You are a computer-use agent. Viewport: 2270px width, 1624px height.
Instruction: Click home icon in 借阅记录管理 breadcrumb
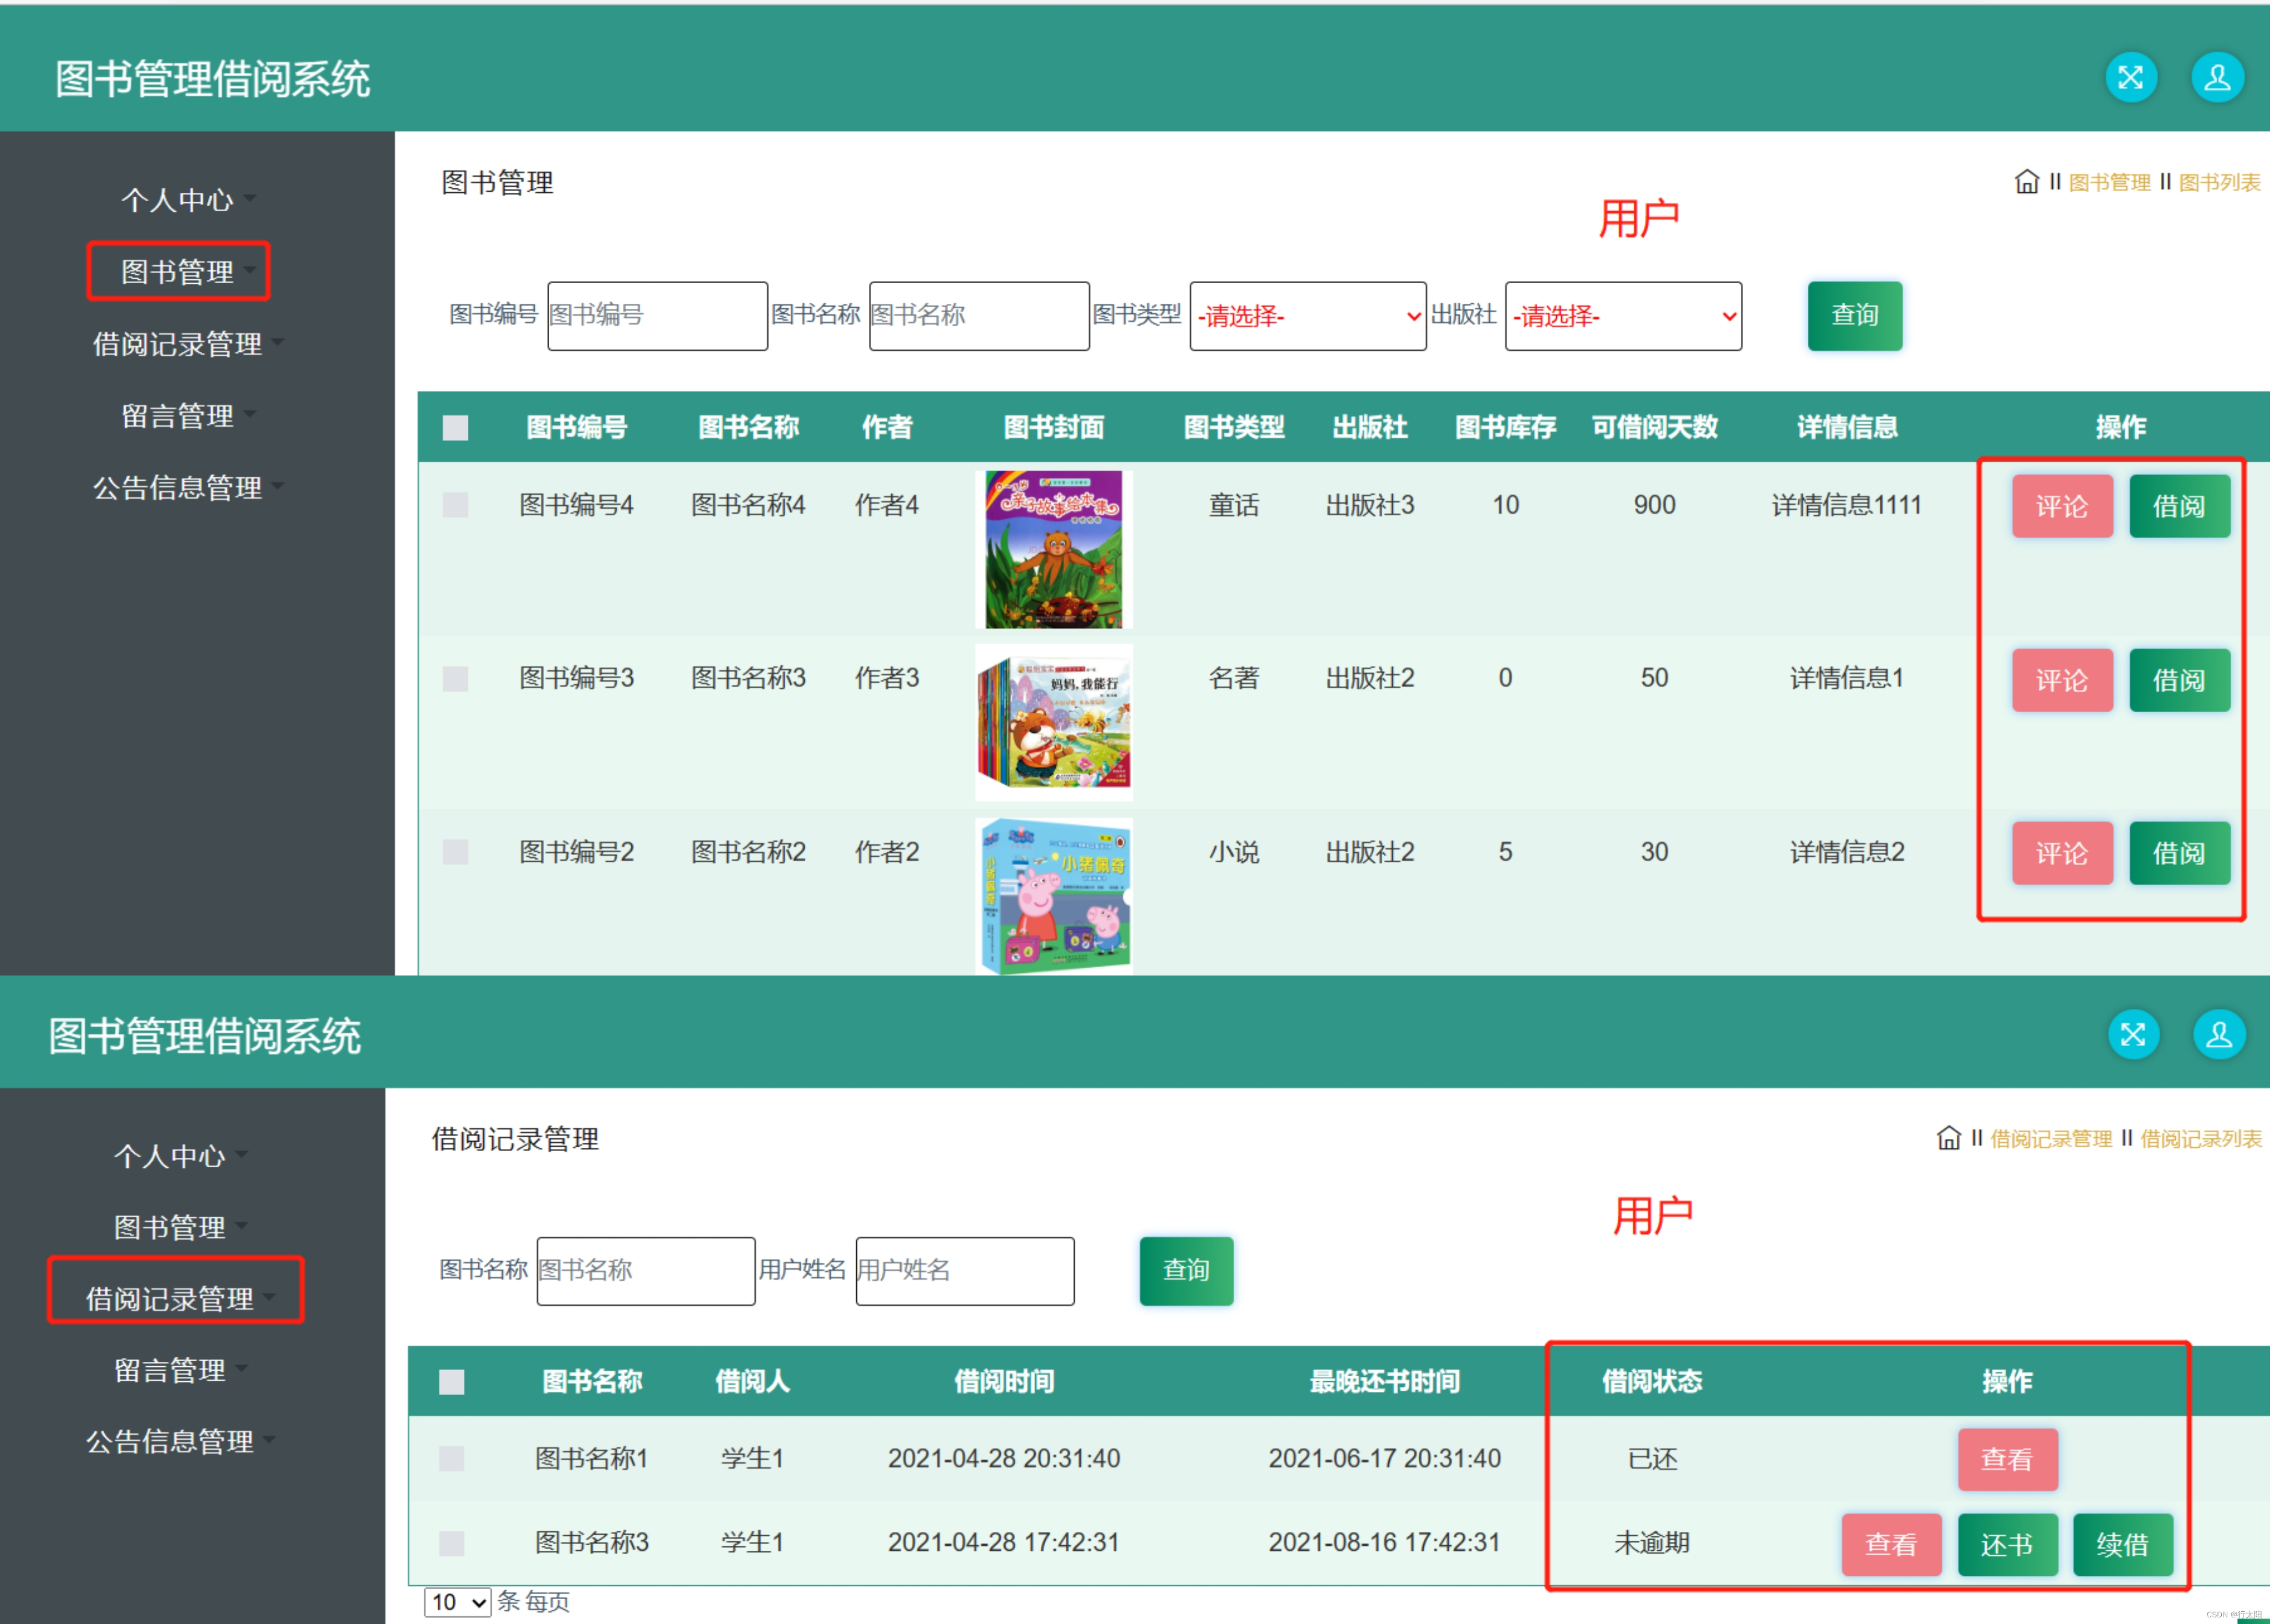pyautogui.click(x=1948, y=1138)
